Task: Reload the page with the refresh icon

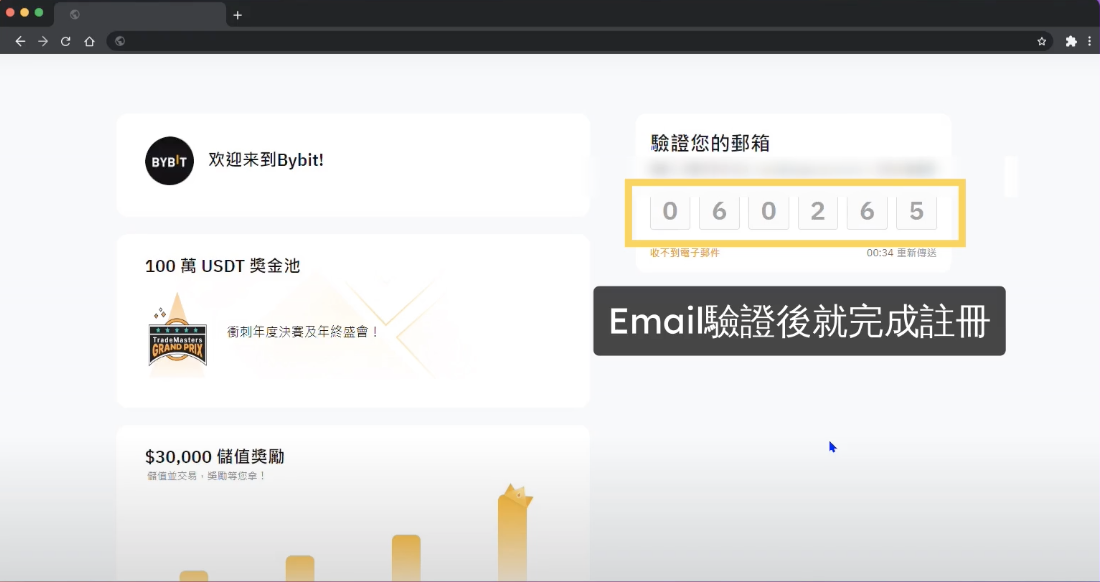Action: click(66, 41)
